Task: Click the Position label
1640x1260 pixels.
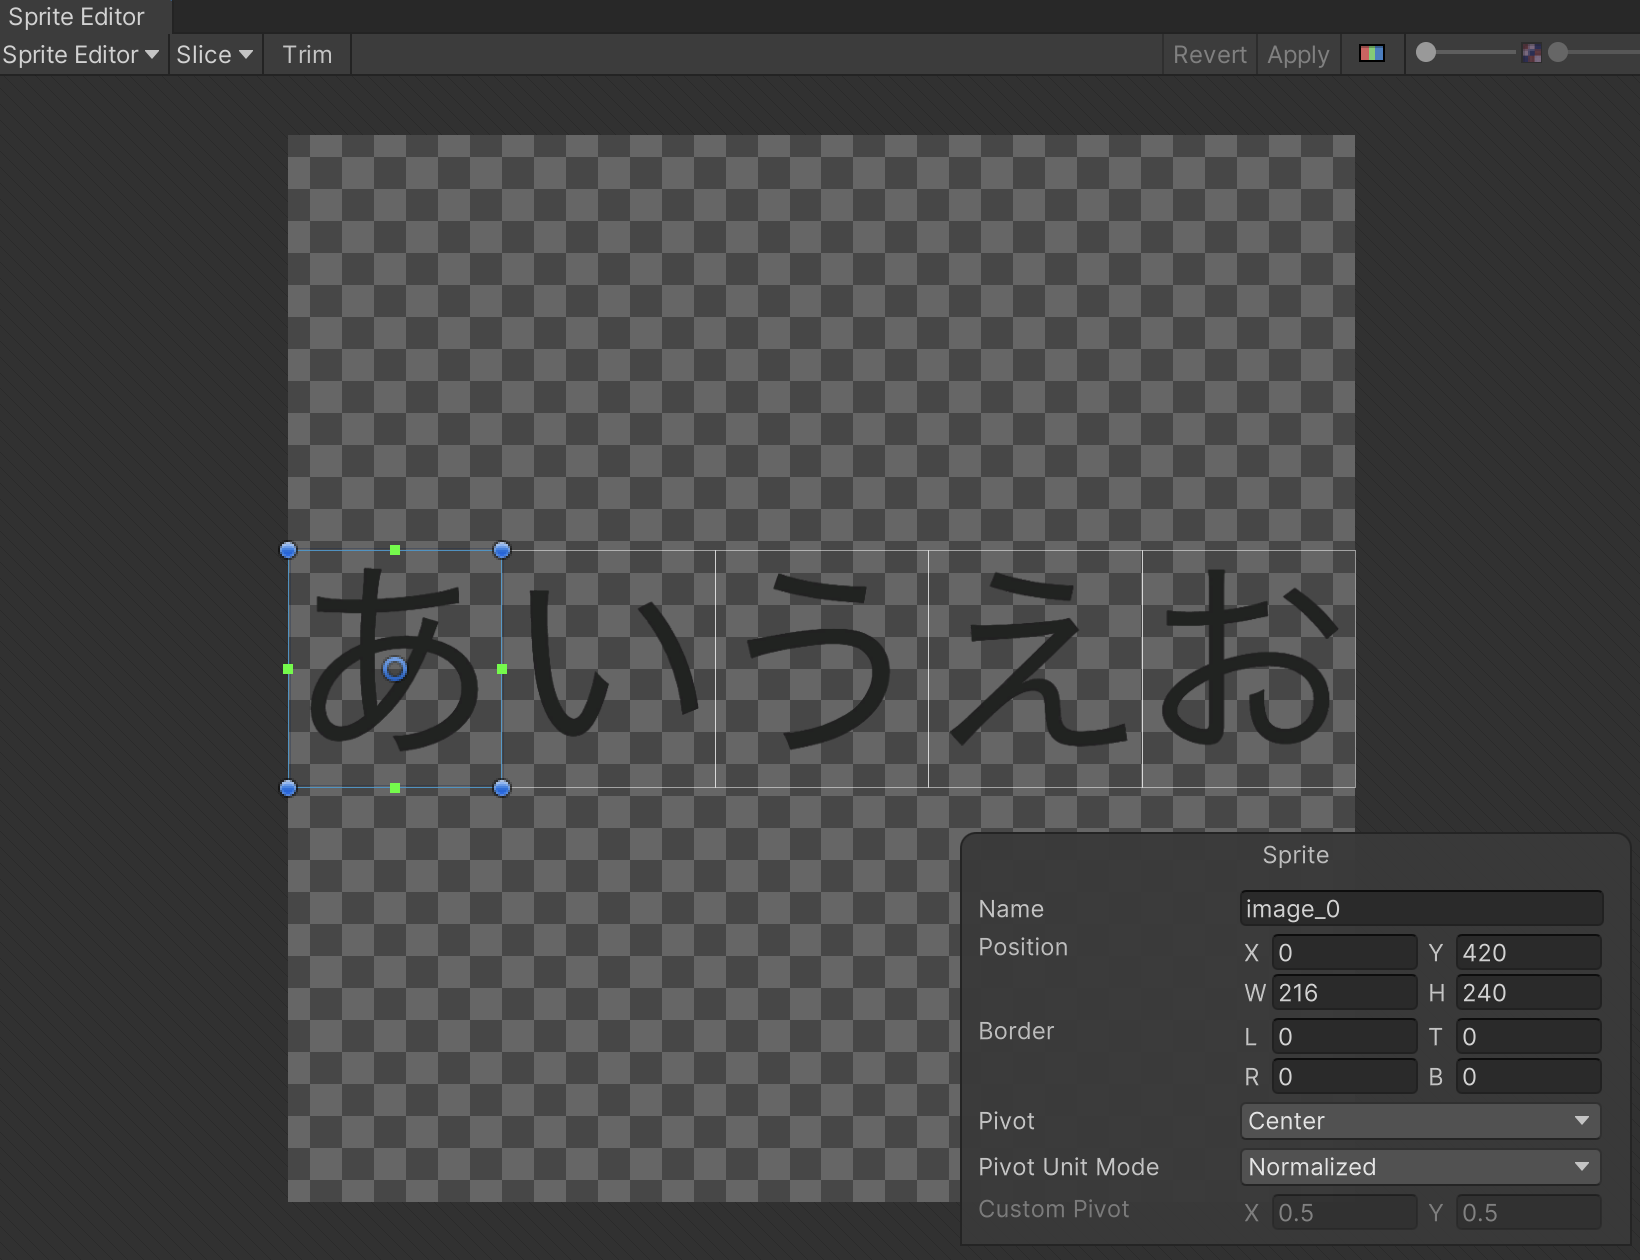Action: (1023, 947)
